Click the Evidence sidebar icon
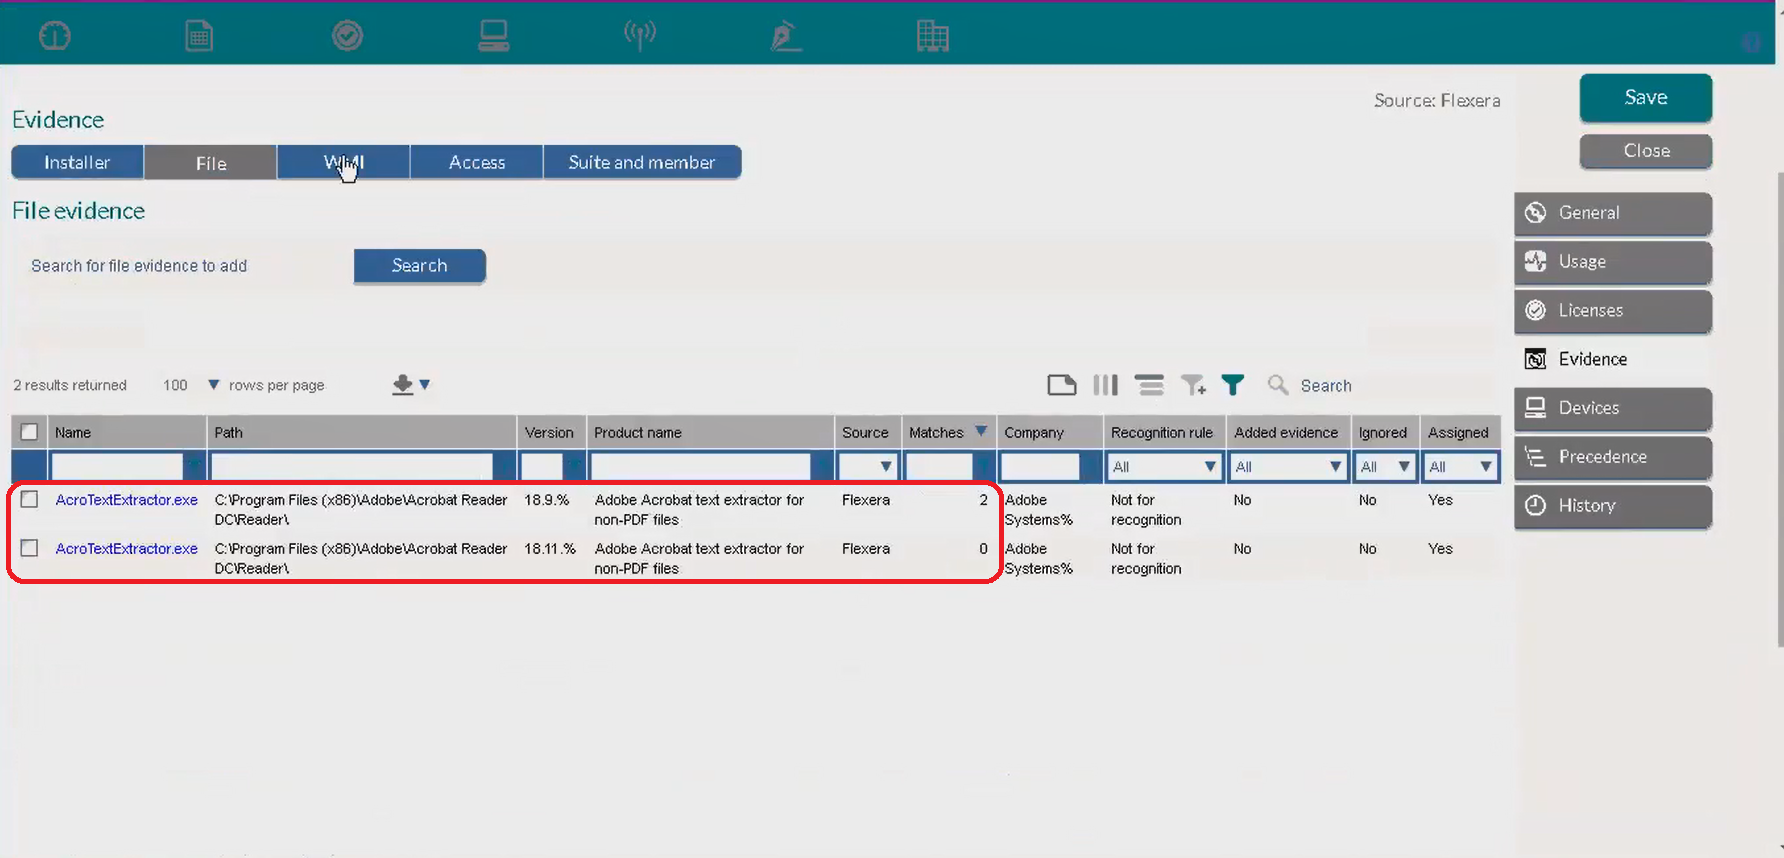The width and height of the screenshot is (1784, 858). tap(1536, 359)
